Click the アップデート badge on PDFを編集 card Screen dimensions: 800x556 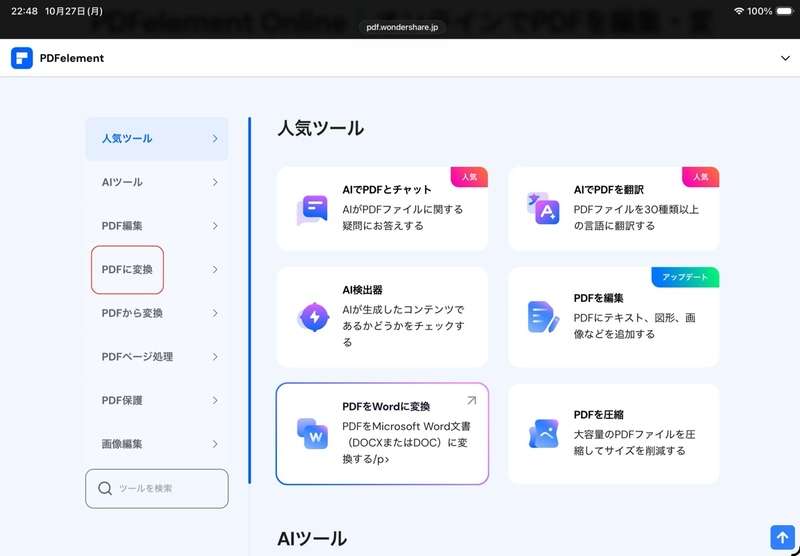point(685,277)
